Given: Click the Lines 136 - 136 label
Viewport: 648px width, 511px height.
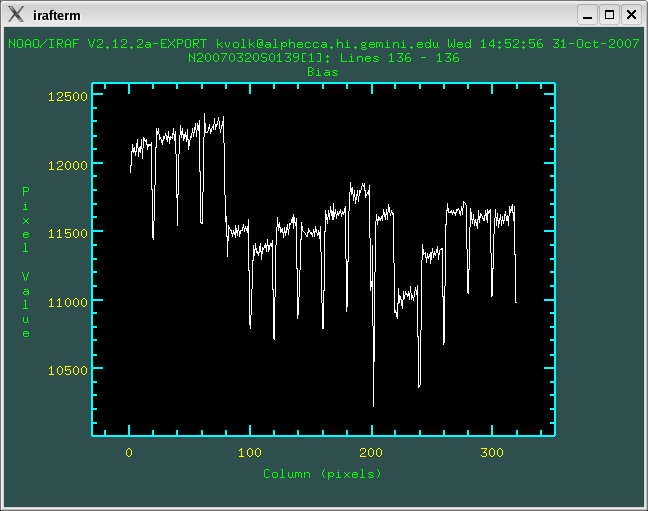Looking at the screenshot, I should click(399, 58).
